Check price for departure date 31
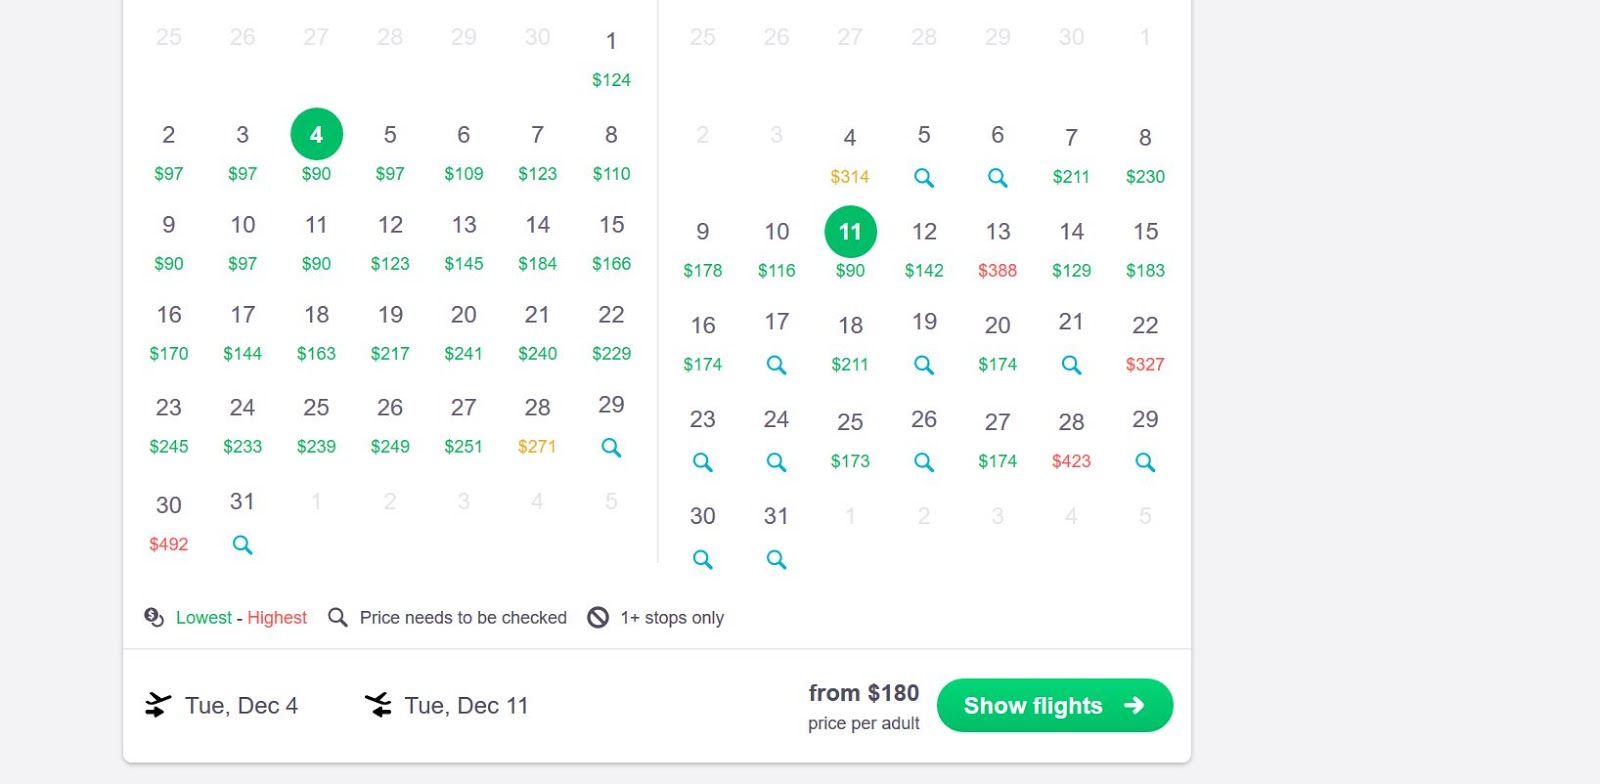The image size is (1600, 784). 242,545
